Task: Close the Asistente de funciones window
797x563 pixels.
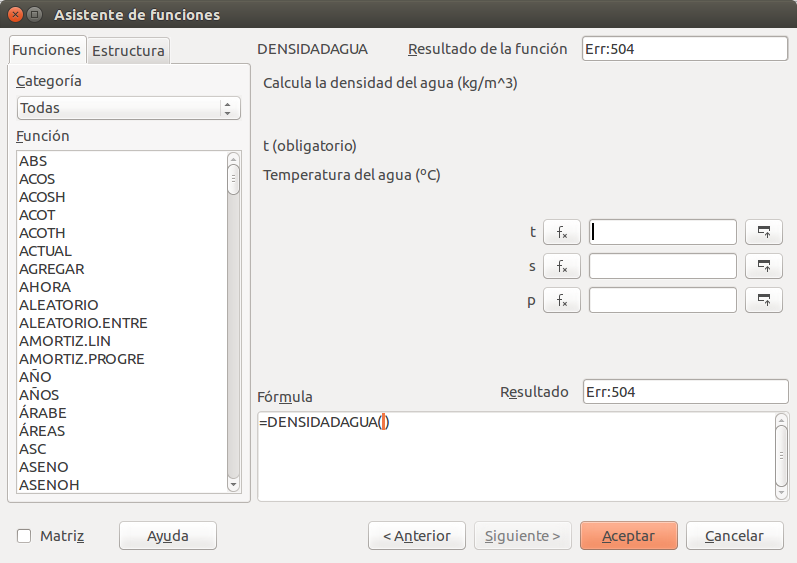Action: tap(15, 14)
